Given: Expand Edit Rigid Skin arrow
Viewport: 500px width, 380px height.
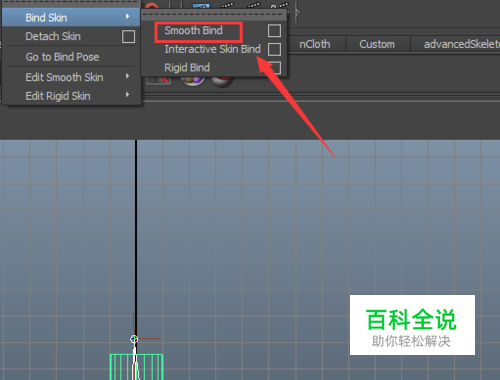Looking at the screenshot, I should click(127, 95).
